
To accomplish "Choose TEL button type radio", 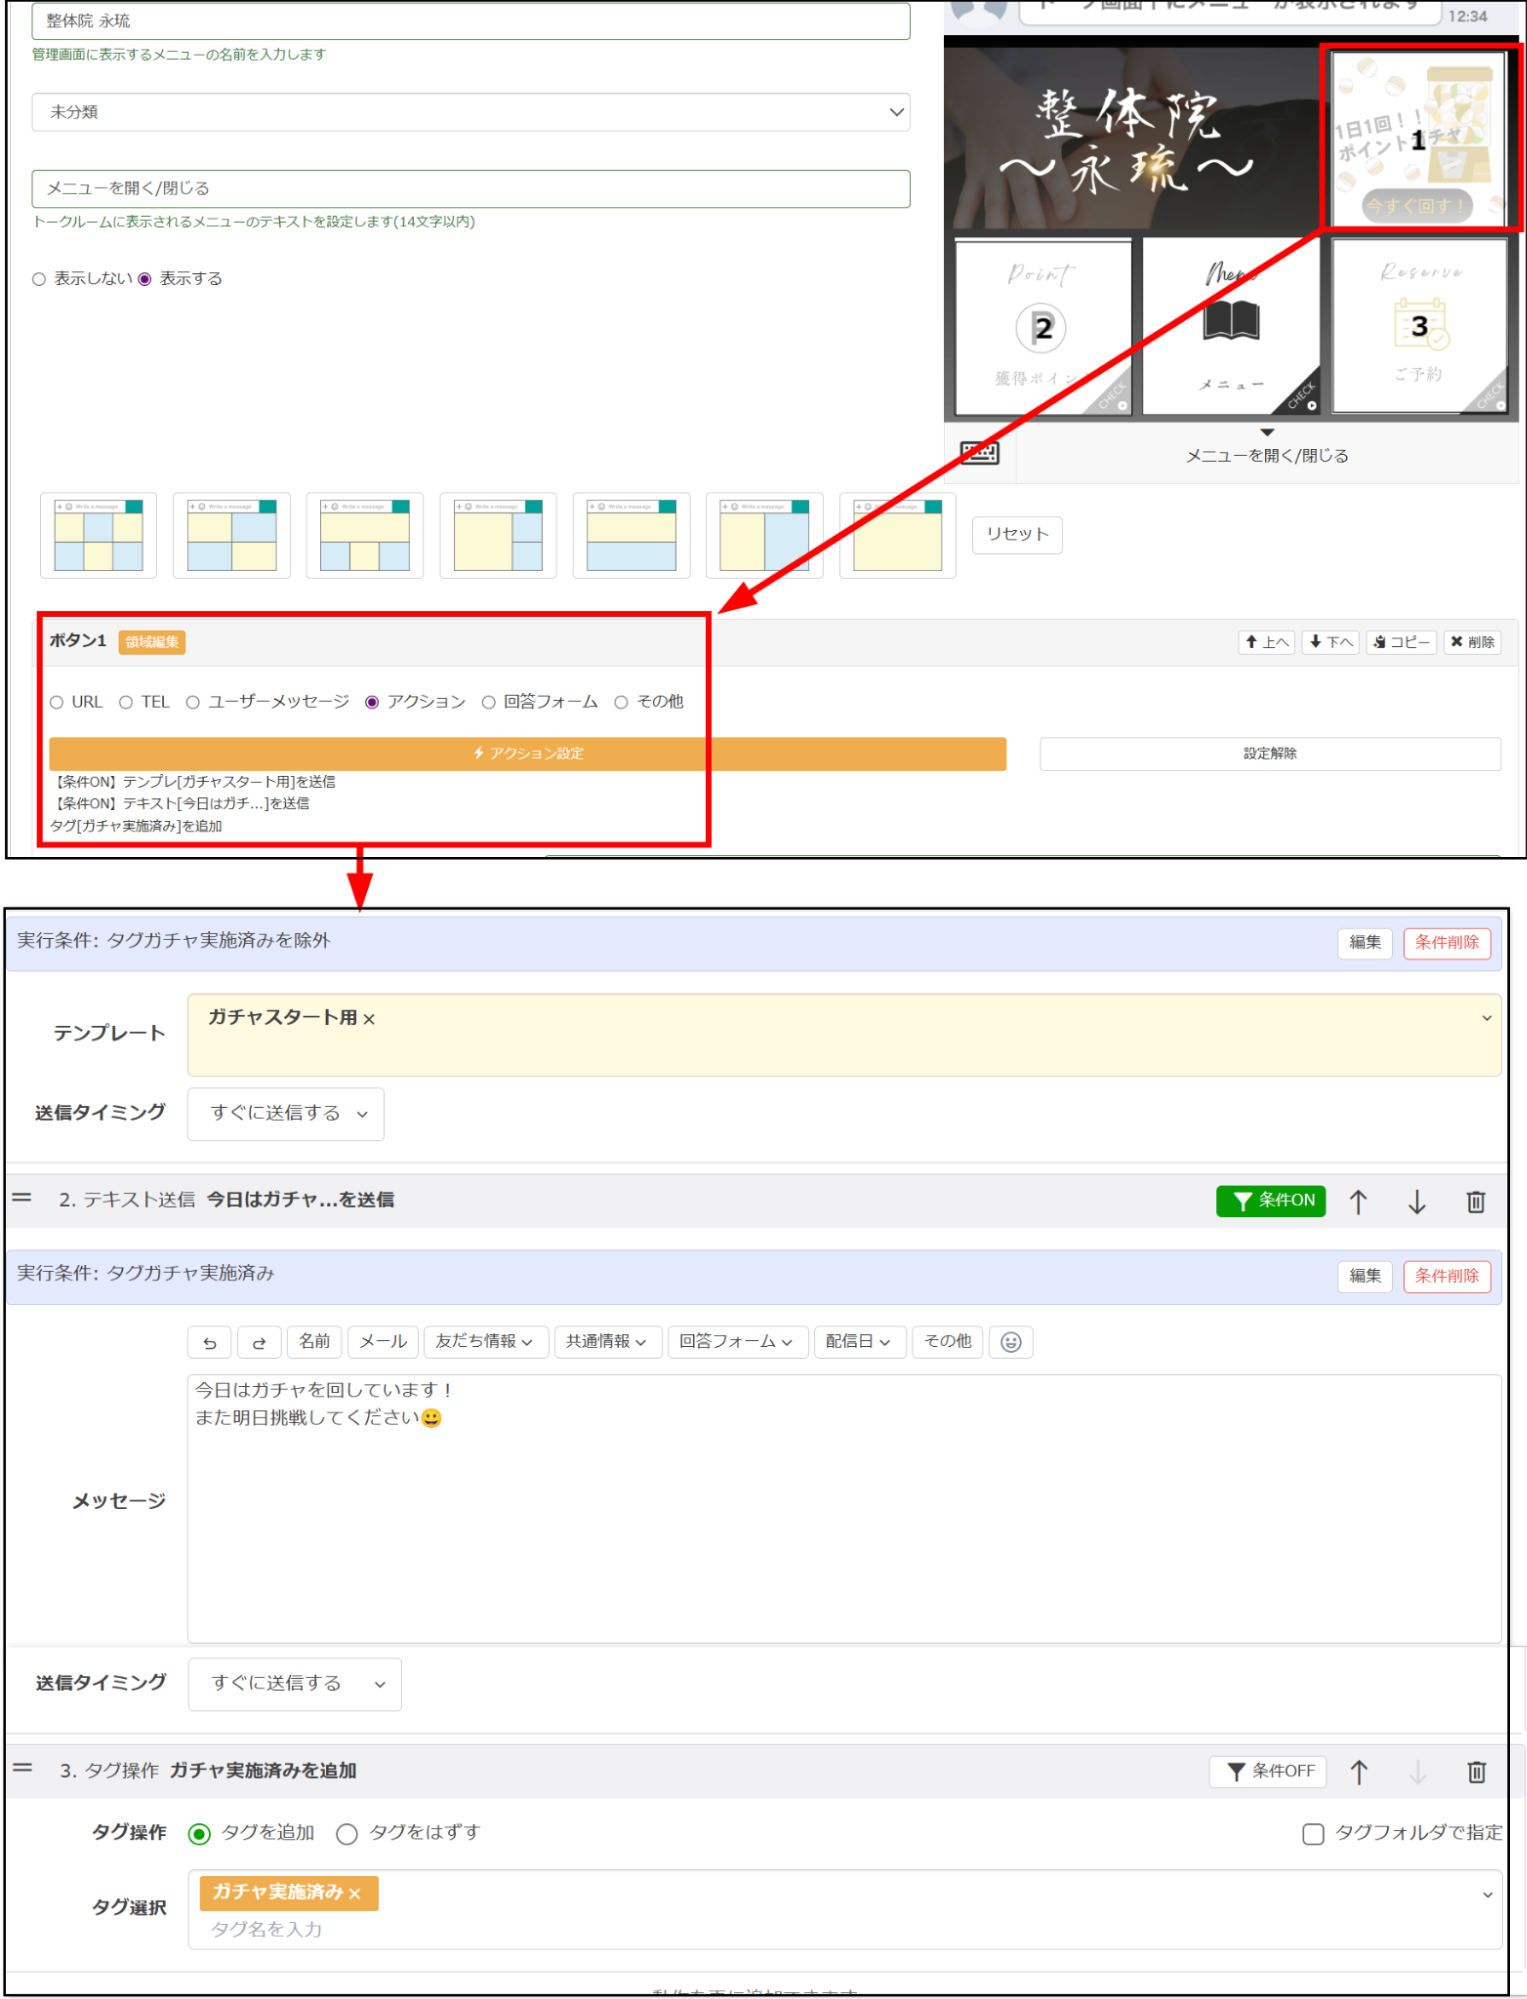I will (126, 702).
